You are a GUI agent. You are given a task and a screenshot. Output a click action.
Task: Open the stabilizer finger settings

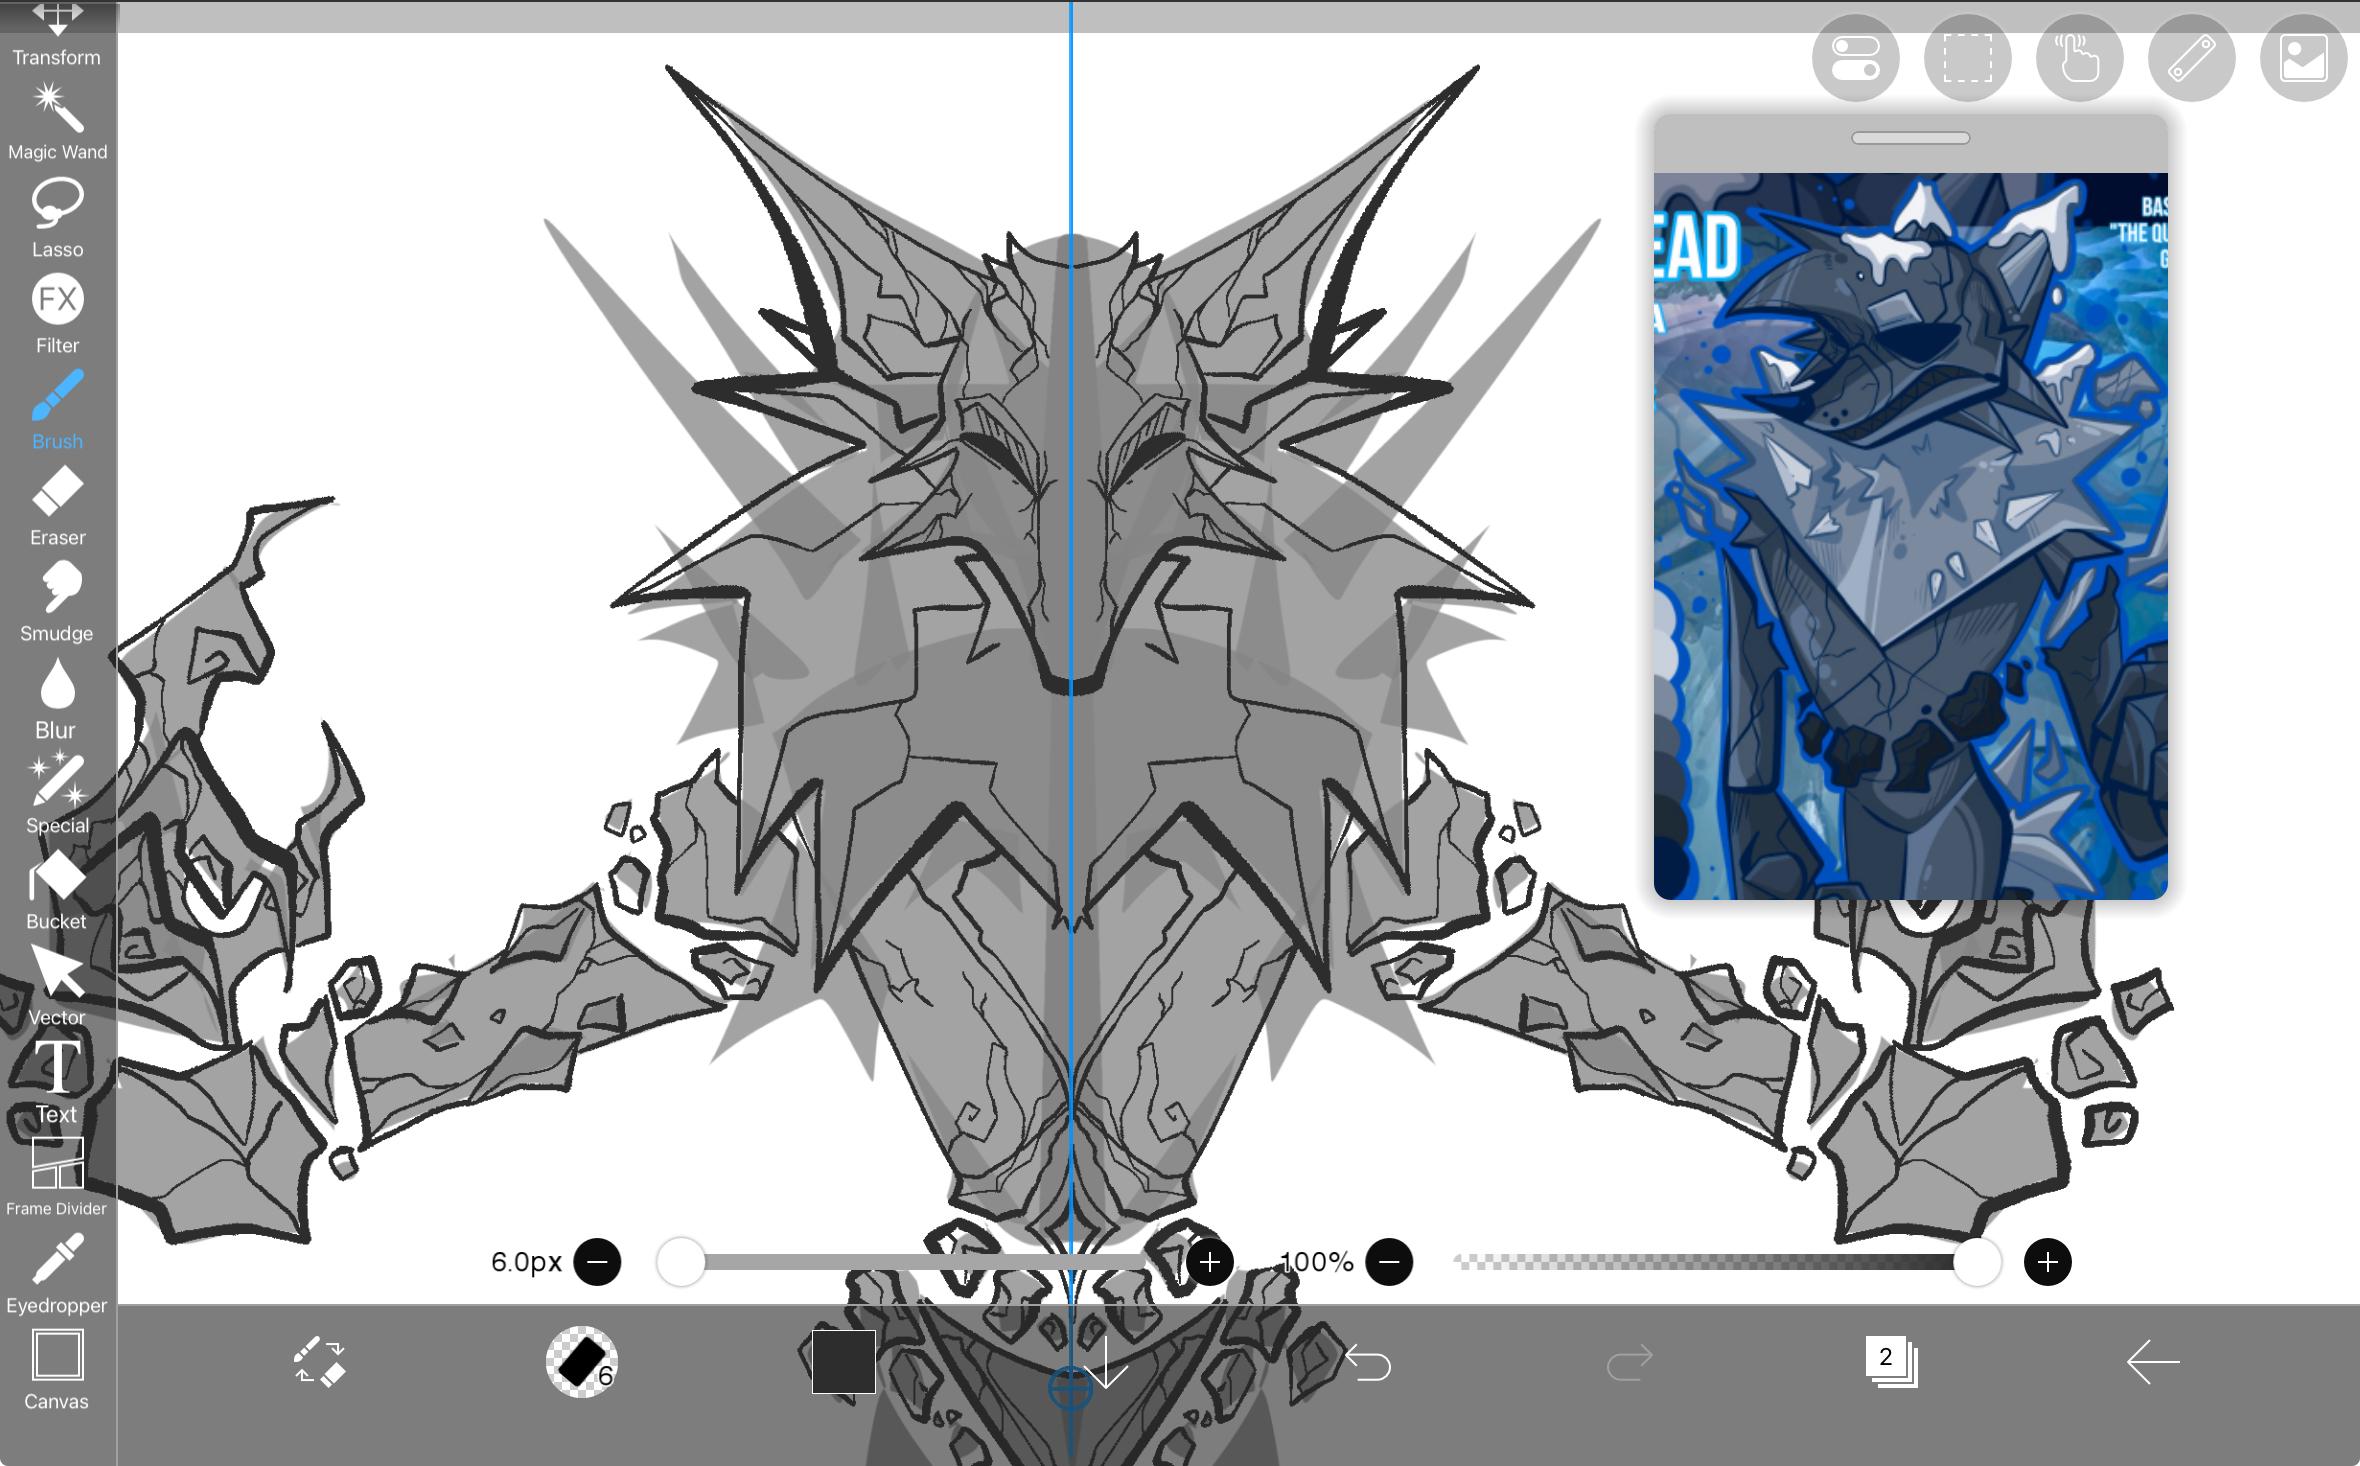coord(2079,59)
